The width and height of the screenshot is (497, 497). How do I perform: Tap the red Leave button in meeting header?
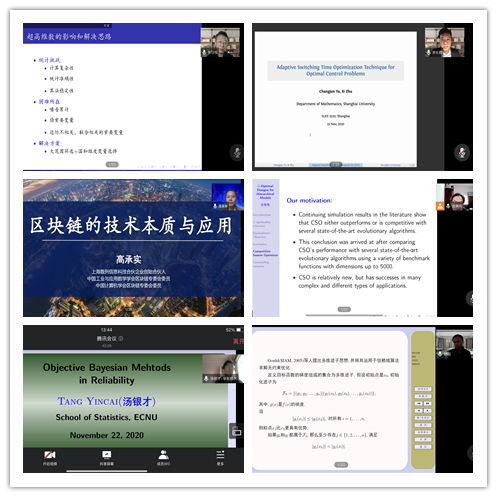coord(238,341)
